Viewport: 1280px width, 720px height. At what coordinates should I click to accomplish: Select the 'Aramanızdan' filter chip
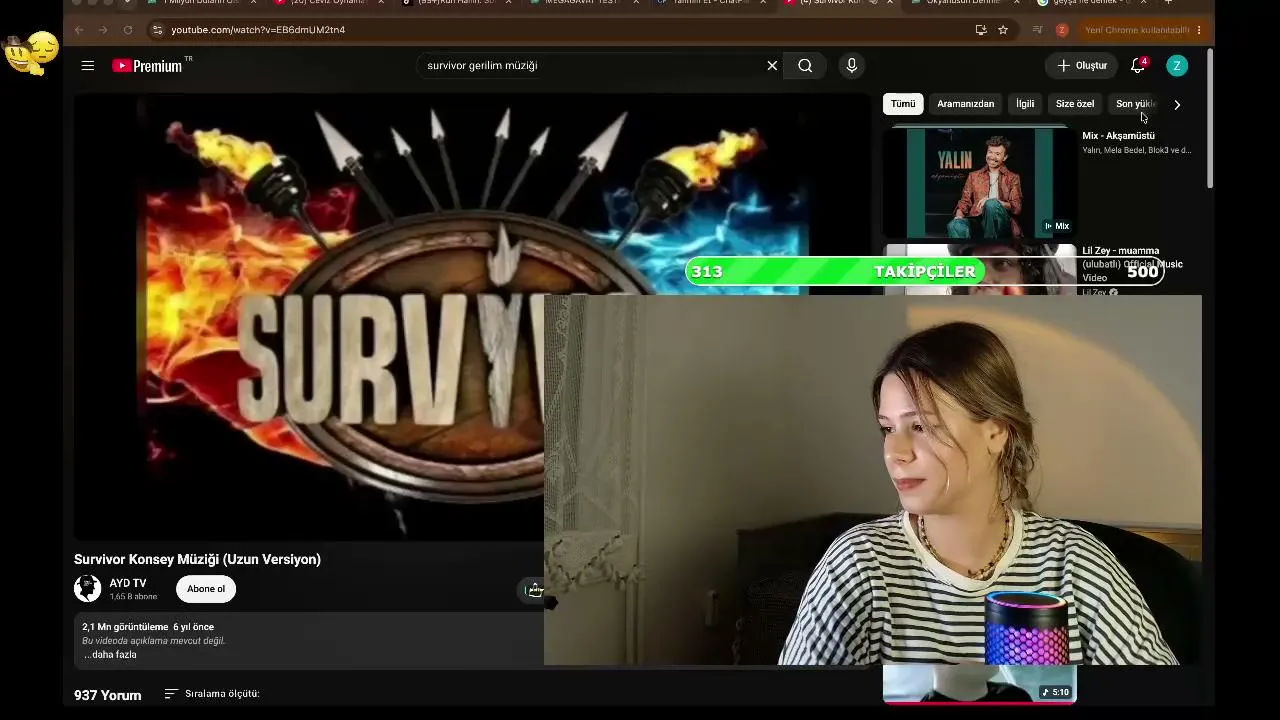point(966,104)
